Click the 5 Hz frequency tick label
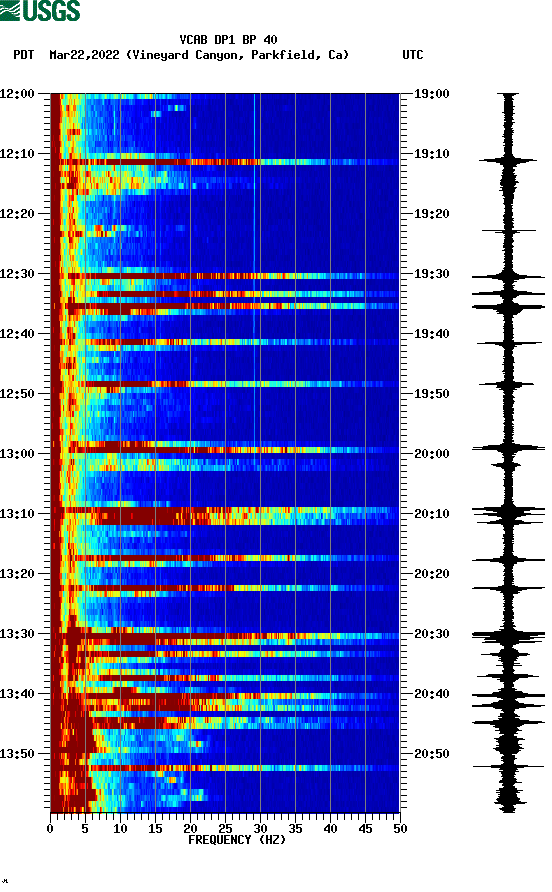 pos(85,829)
